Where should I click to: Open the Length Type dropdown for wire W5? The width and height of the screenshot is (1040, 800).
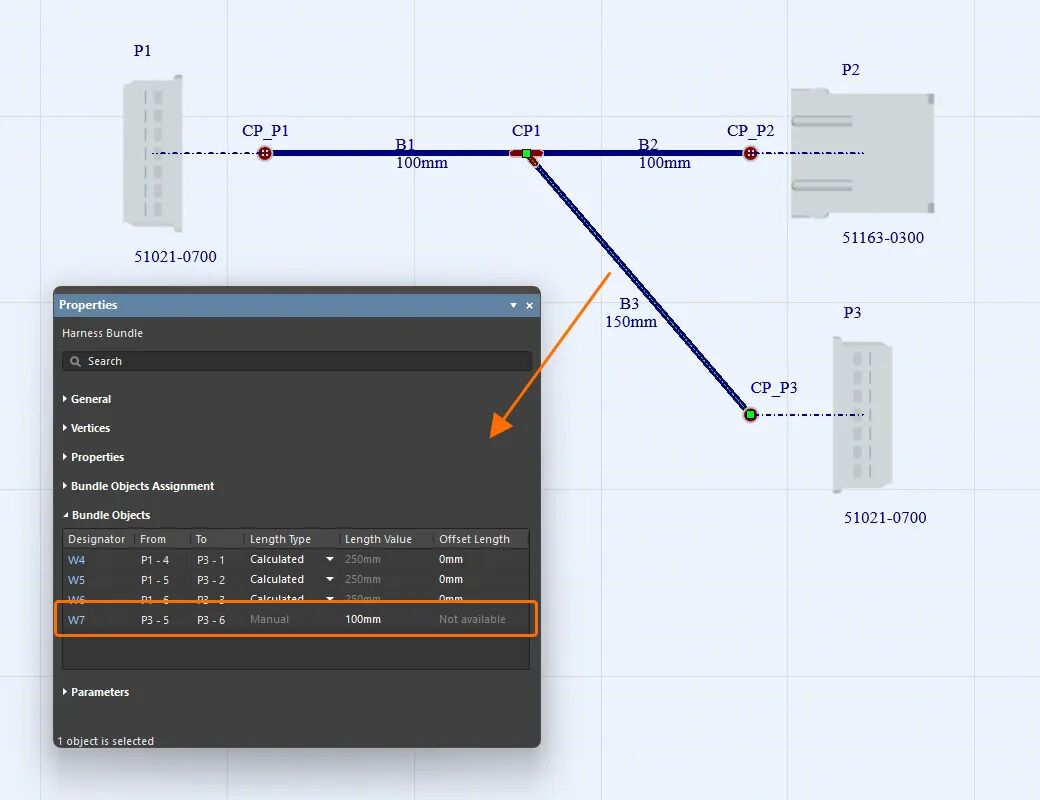(x=329, y=579)
